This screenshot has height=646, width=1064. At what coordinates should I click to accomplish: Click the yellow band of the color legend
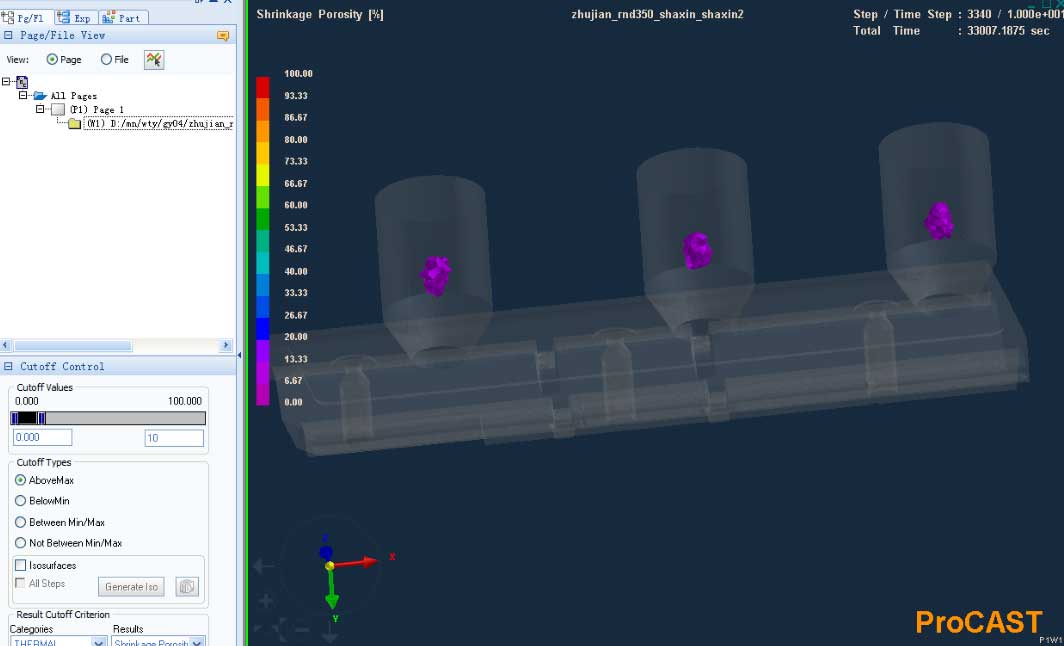263,175
